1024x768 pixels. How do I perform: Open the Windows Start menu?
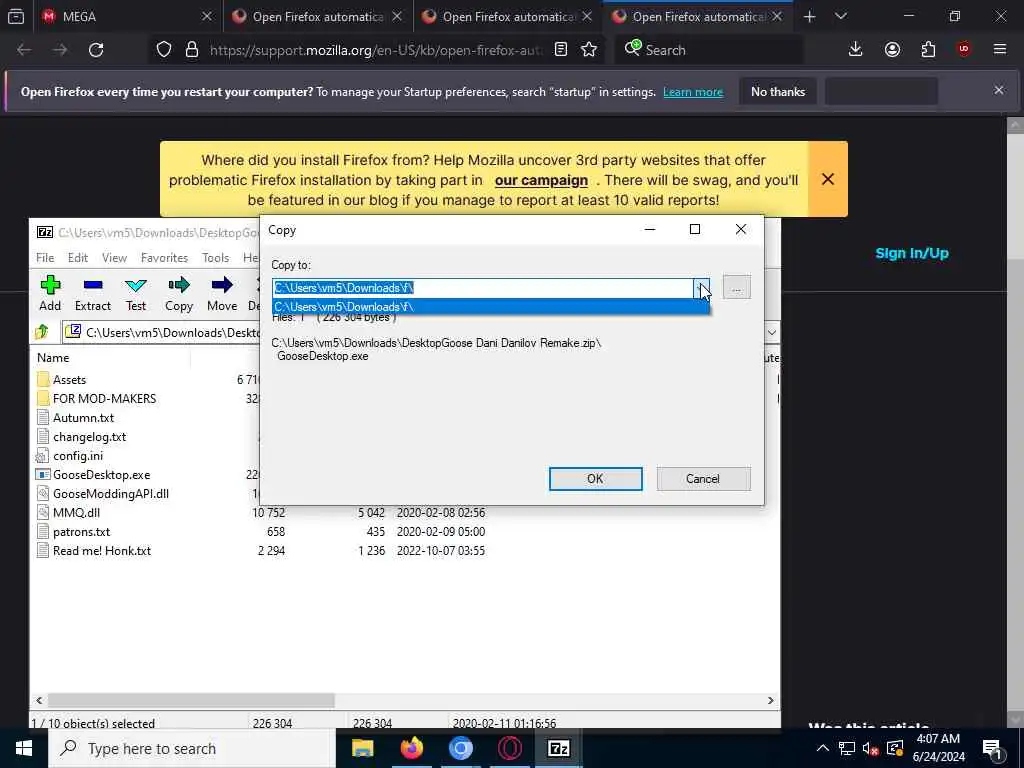click(x=24, y=748)
